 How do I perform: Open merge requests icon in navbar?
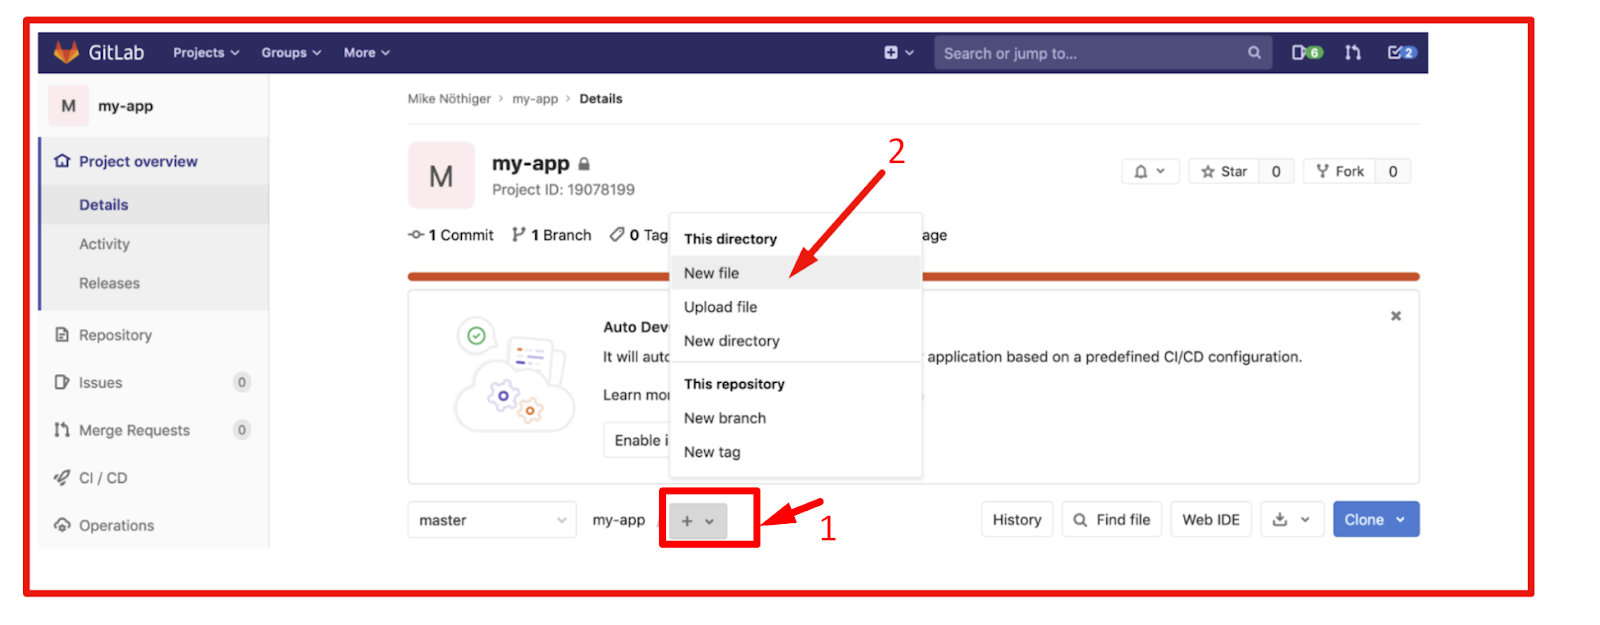(x=1353, y=53)
